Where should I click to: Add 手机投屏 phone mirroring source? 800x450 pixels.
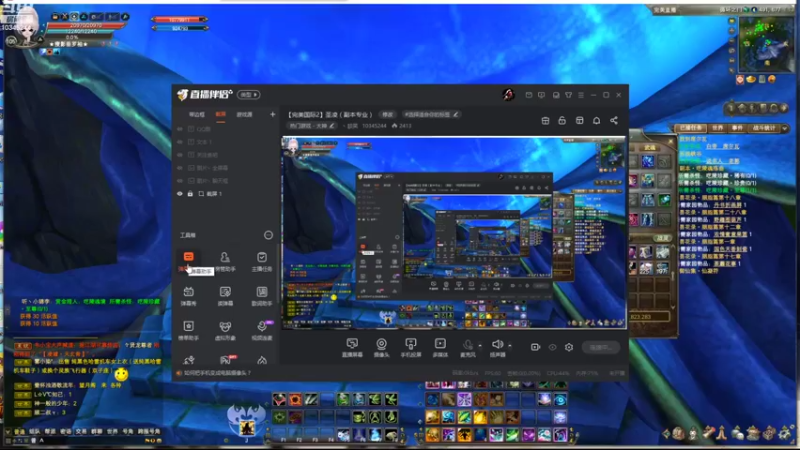tap(411, 347)
